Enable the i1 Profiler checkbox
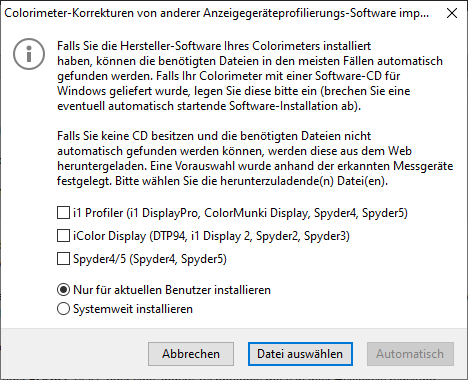The height and width of the screenshot is (380, 468). pos(63,213)
